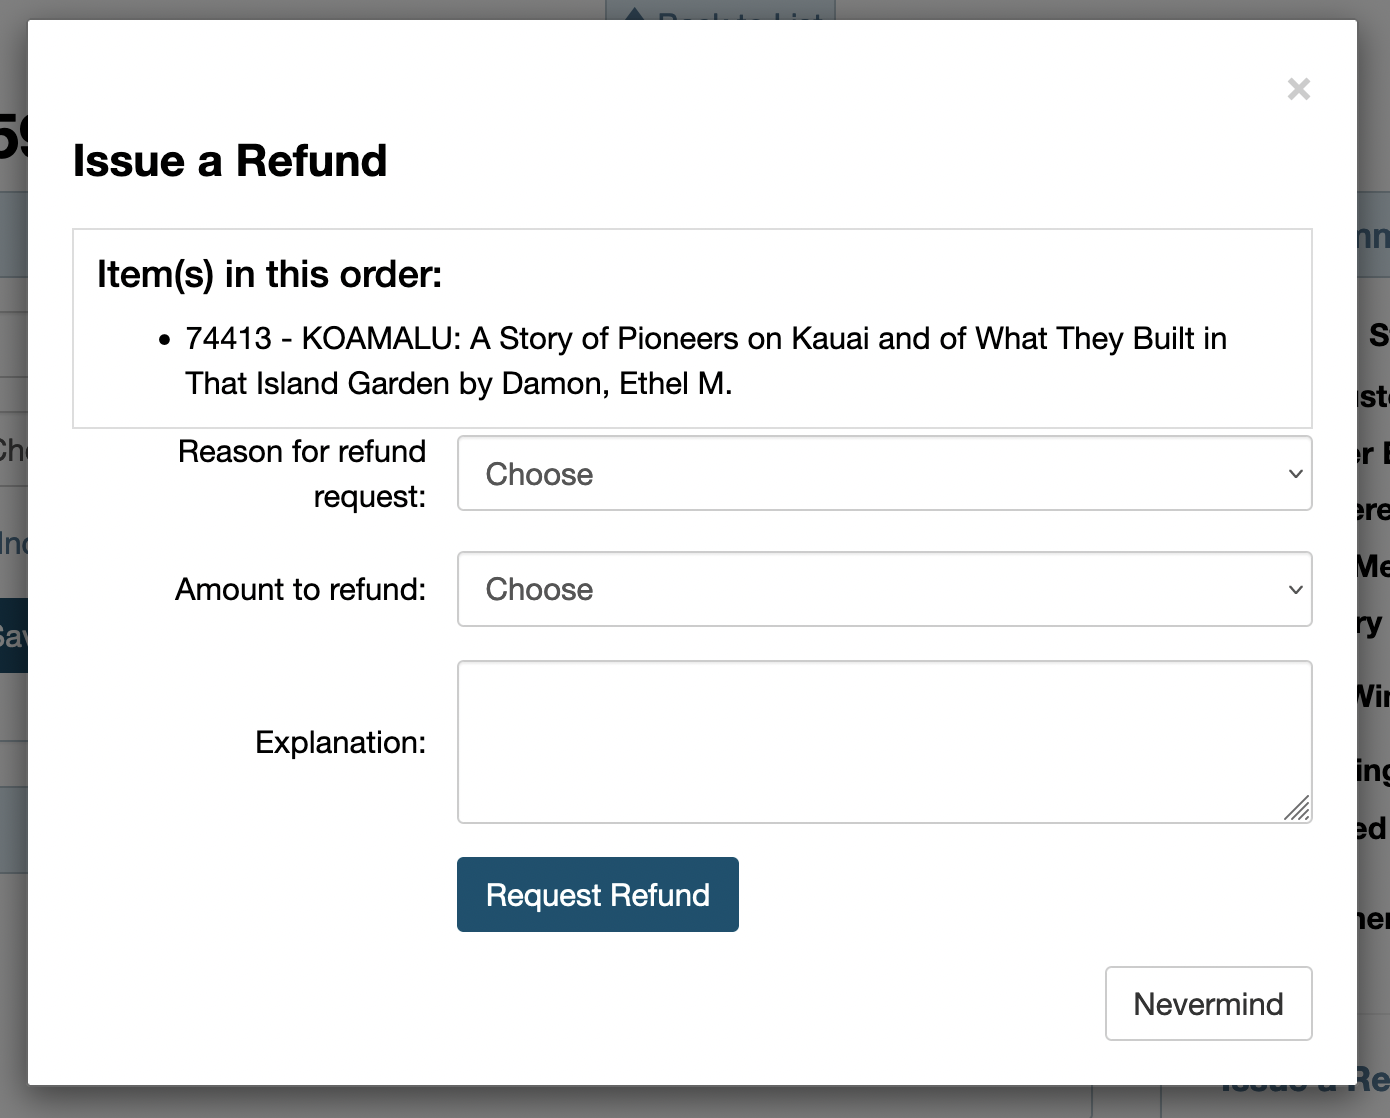Click the Reason for refund dropdown chevron
The image size is (1390, 1118).
(x=1294, y=474)
